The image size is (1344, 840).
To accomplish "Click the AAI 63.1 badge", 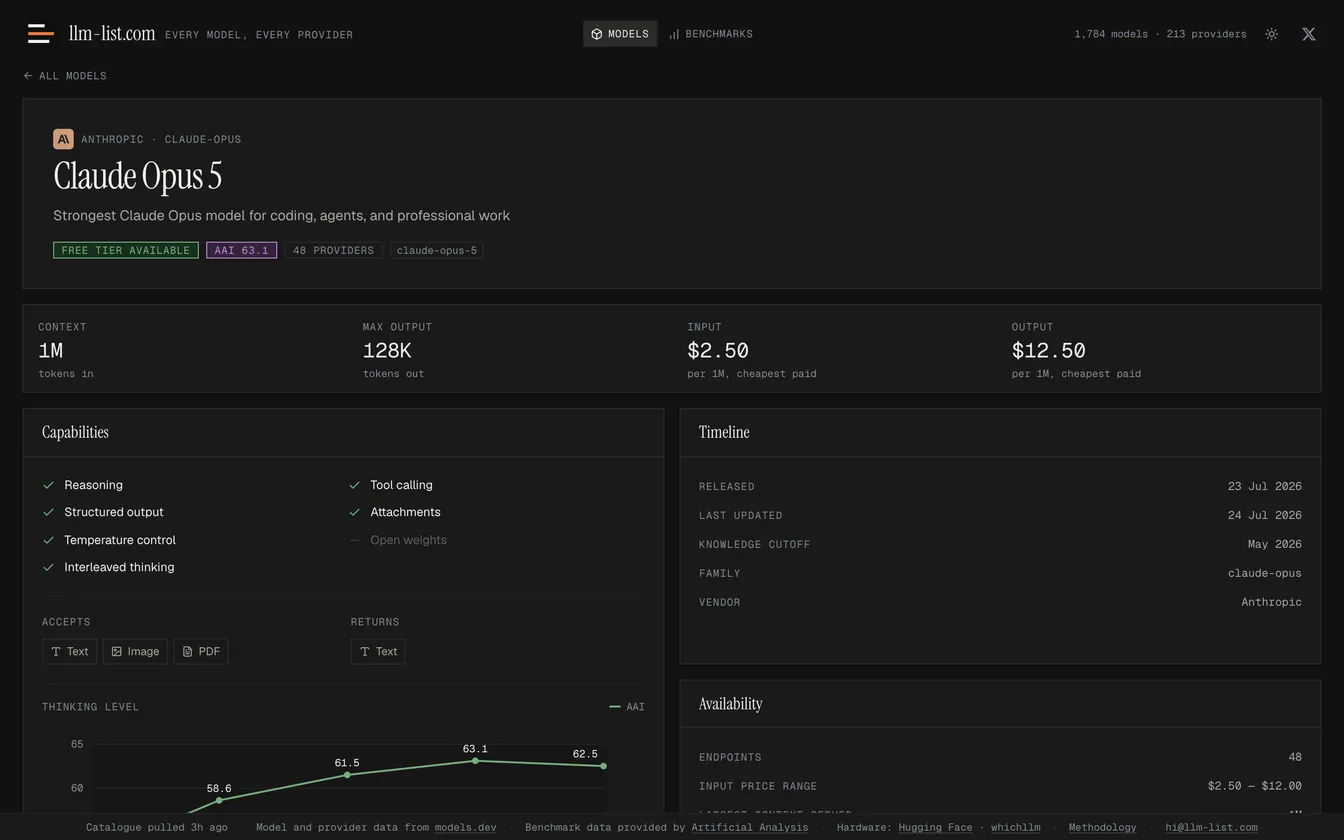I will [241, 250].
